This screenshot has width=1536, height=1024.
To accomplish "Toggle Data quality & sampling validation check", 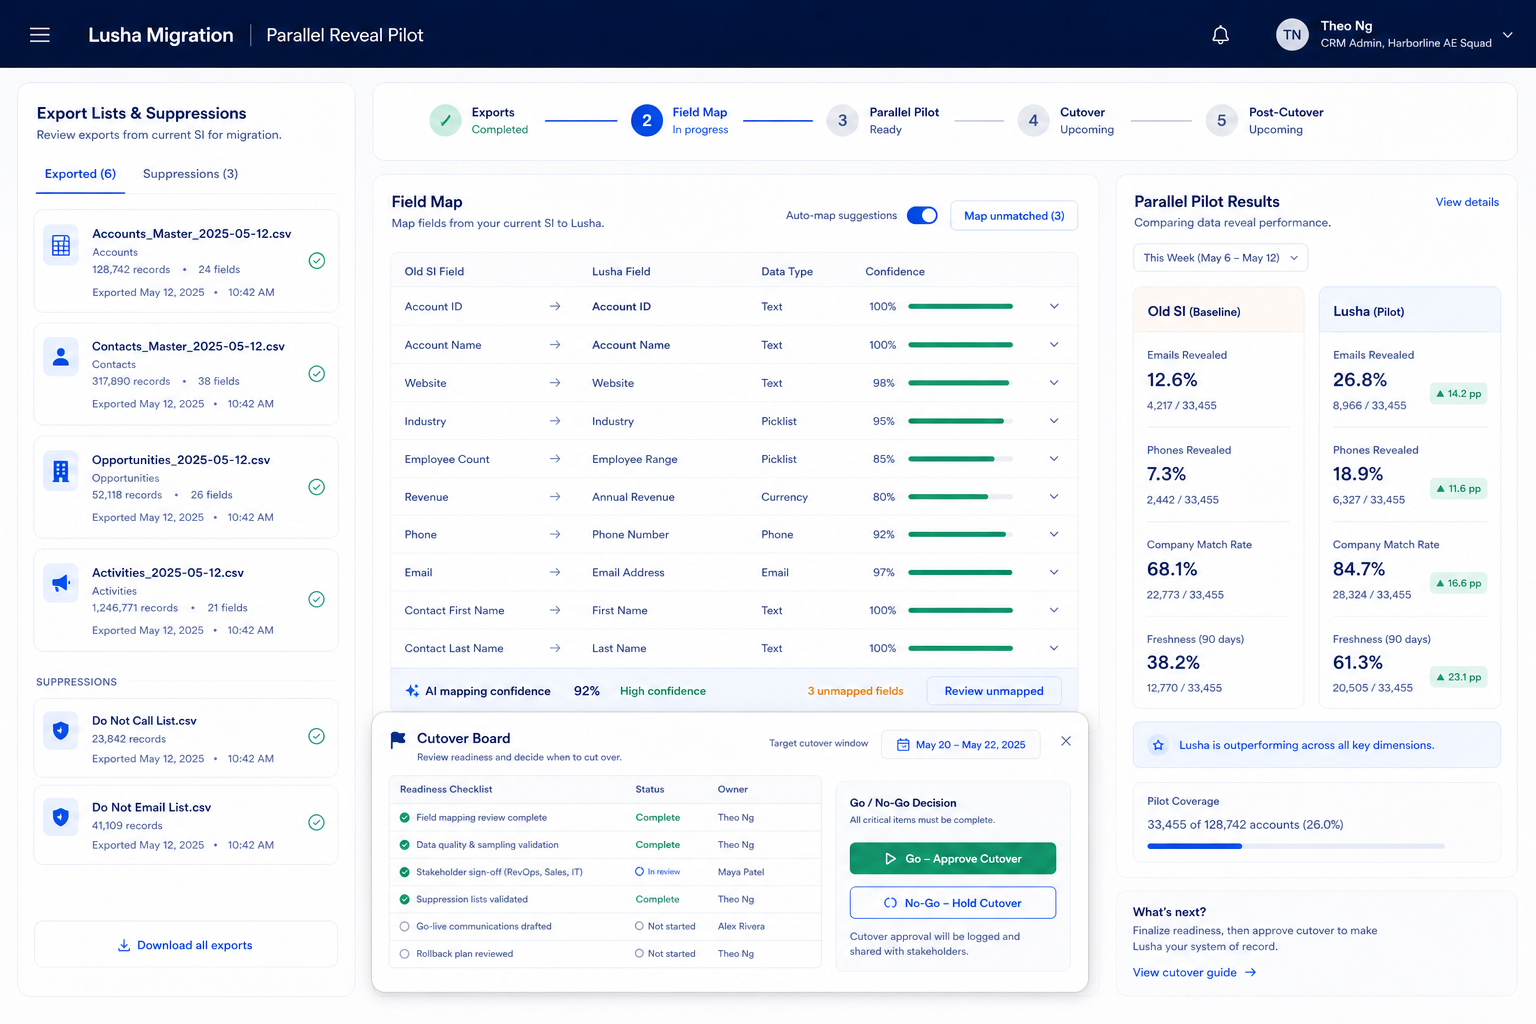I will [405, 845].
